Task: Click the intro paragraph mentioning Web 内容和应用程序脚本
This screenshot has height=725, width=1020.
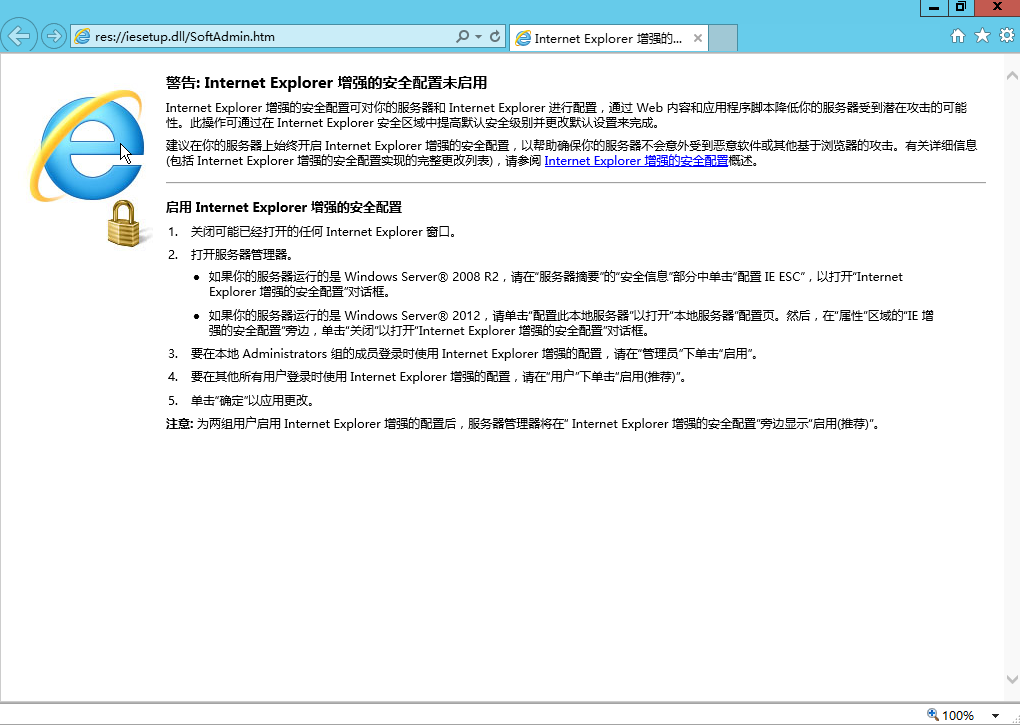Action: click(x=566, y=115)
